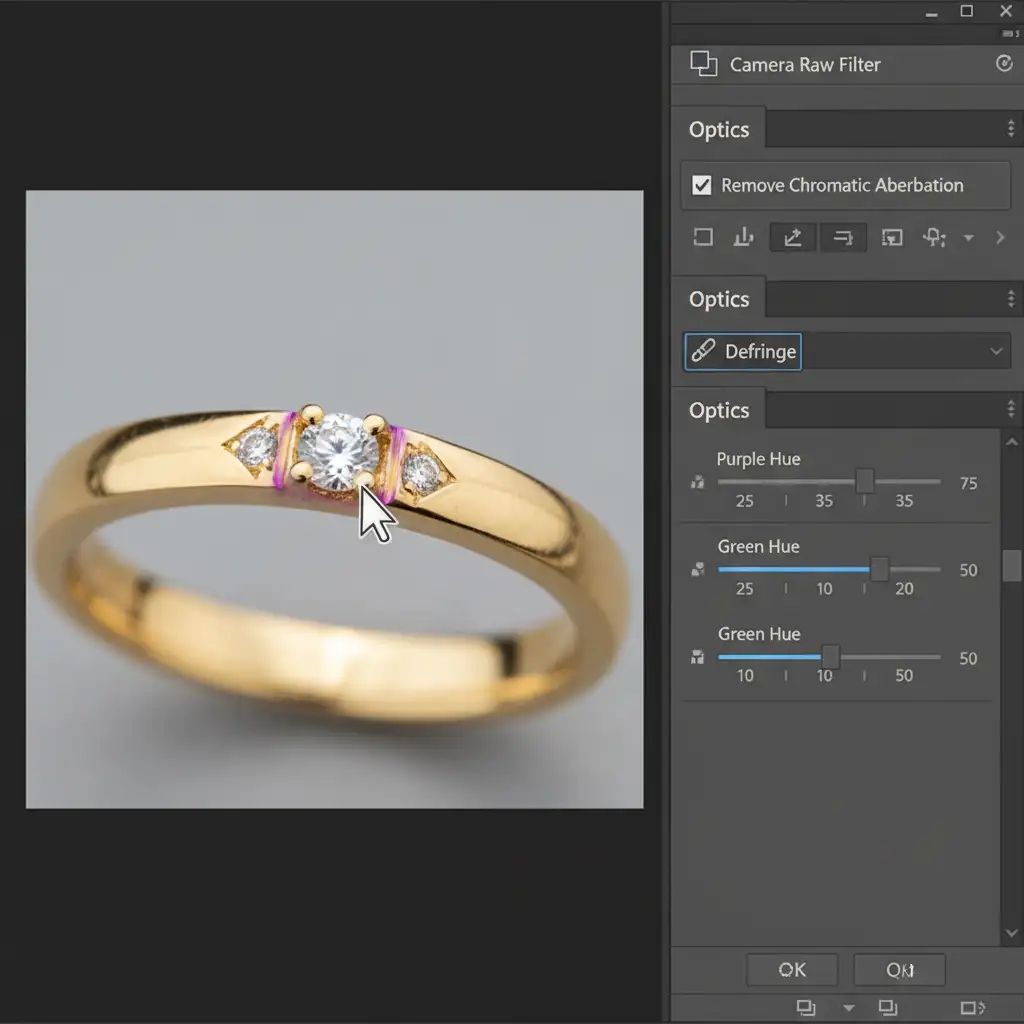Viewport: 1024px width, 1024px height.
Task: Select the Optics tab above the hue sliders
Action: [x=719, y=410]
